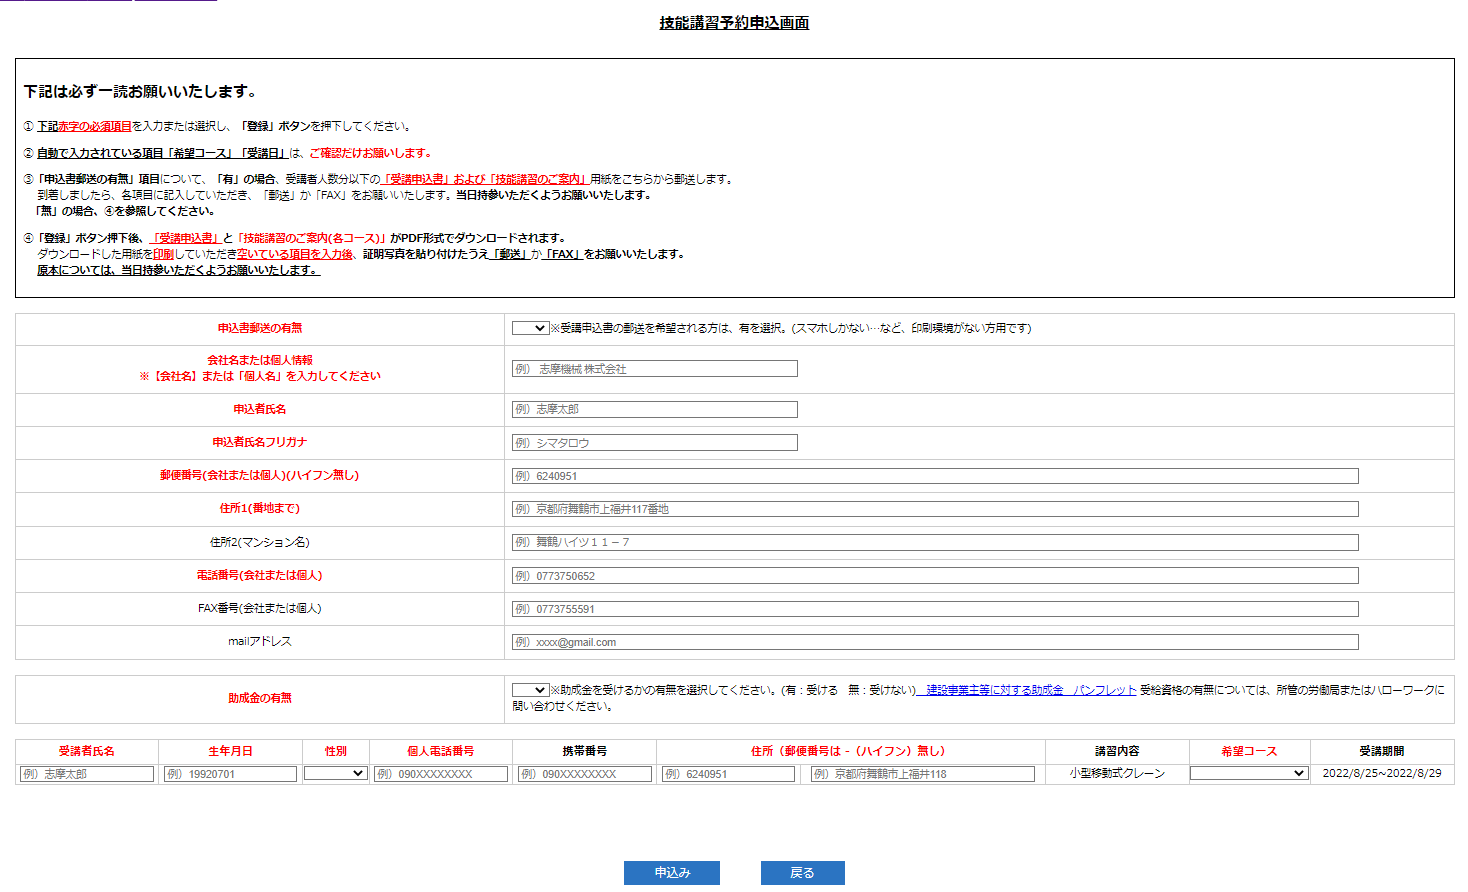Click the 申込み submit button
This screenshot has width=1468, height=892.
(x=672, y=873)
